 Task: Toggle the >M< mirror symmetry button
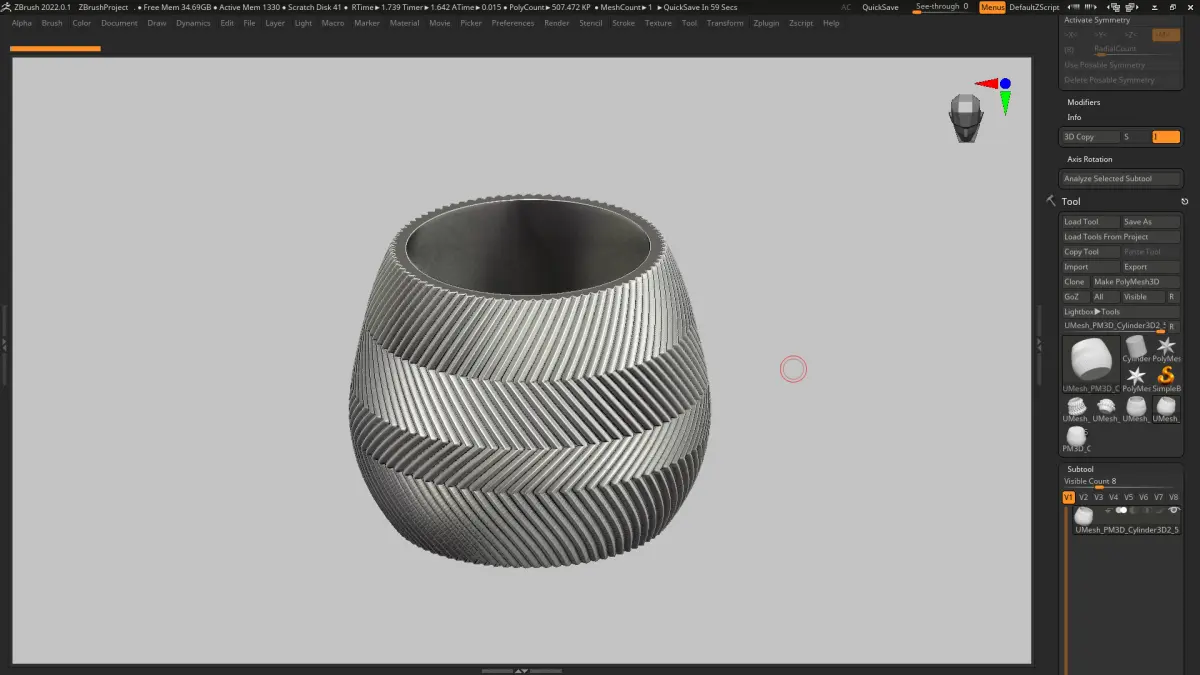tap(1165, 34)
